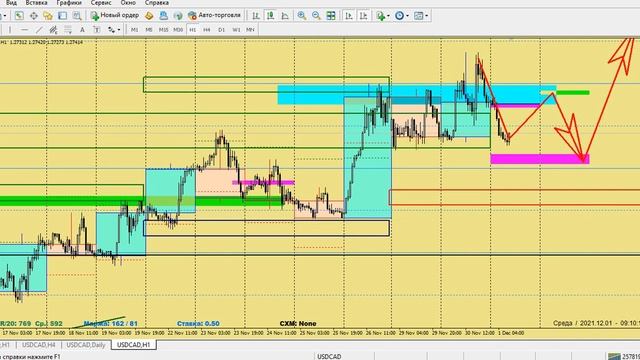The image size is (640, 360).
Task: Open the Terminal panel icon
Action: [62, 16]
